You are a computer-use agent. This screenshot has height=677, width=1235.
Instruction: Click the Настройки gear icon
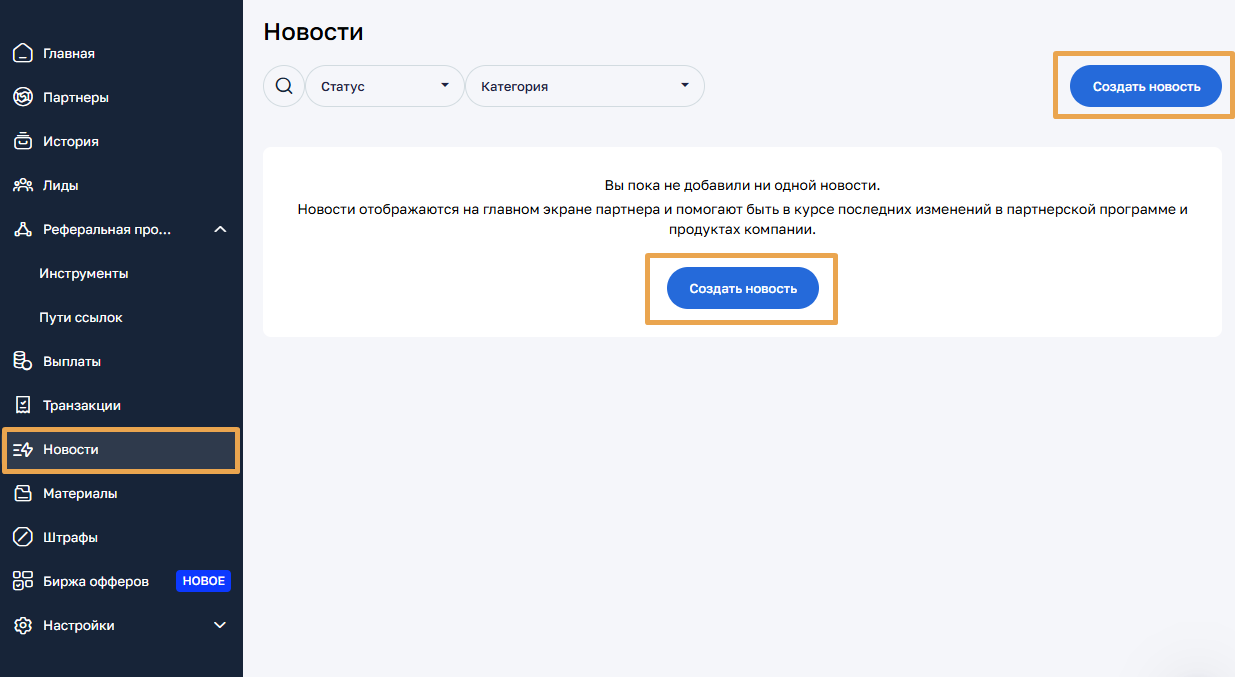click(x=23, y=626)
